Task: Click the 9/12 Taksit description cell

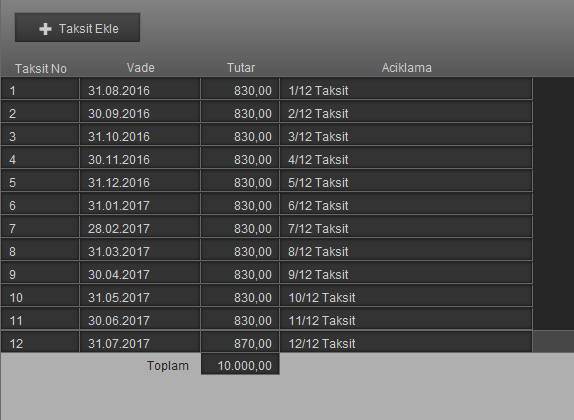Action: pos(406,273)
